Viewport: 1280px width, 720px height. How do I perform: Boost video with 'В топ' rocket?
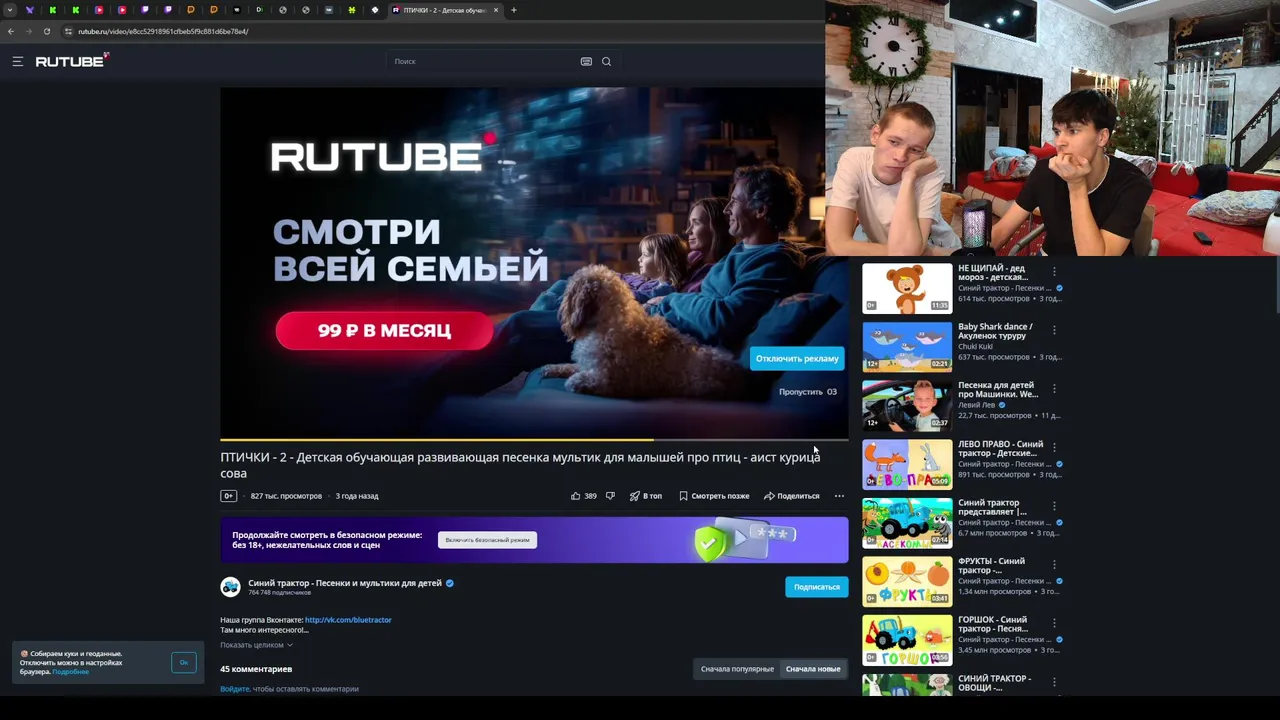tap(646, 496)
